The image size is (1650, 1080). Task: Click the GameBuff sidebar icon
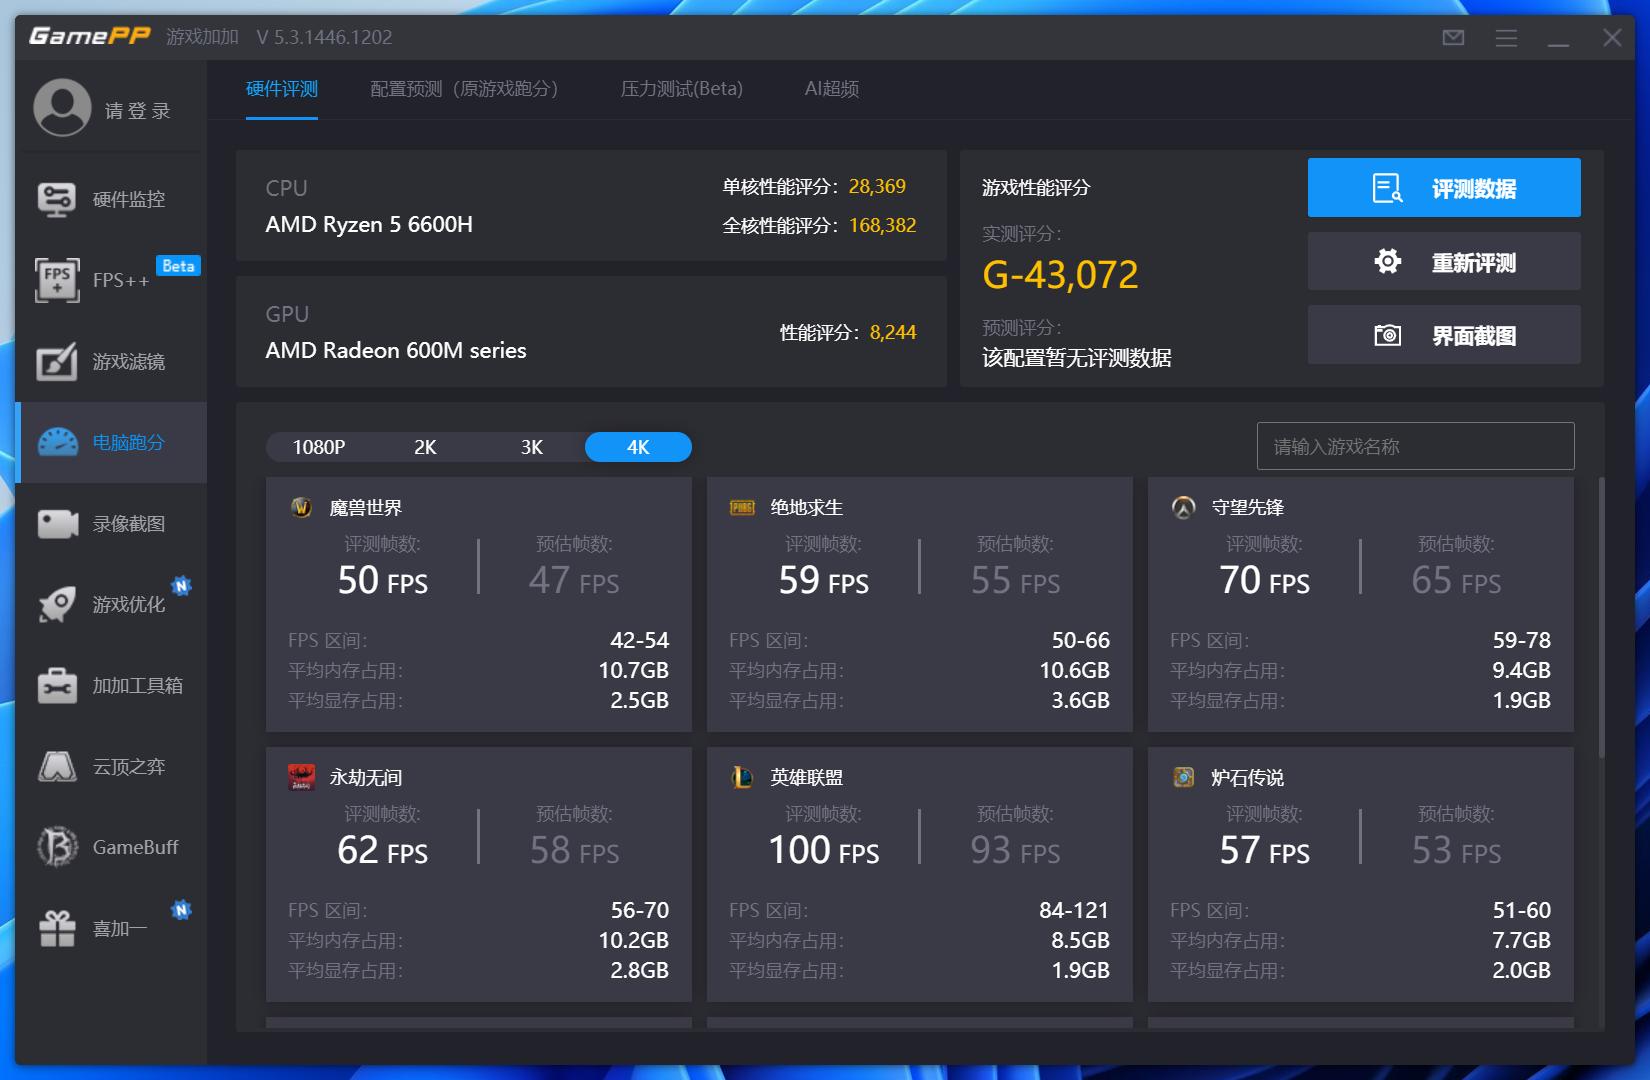coord(57,847)
